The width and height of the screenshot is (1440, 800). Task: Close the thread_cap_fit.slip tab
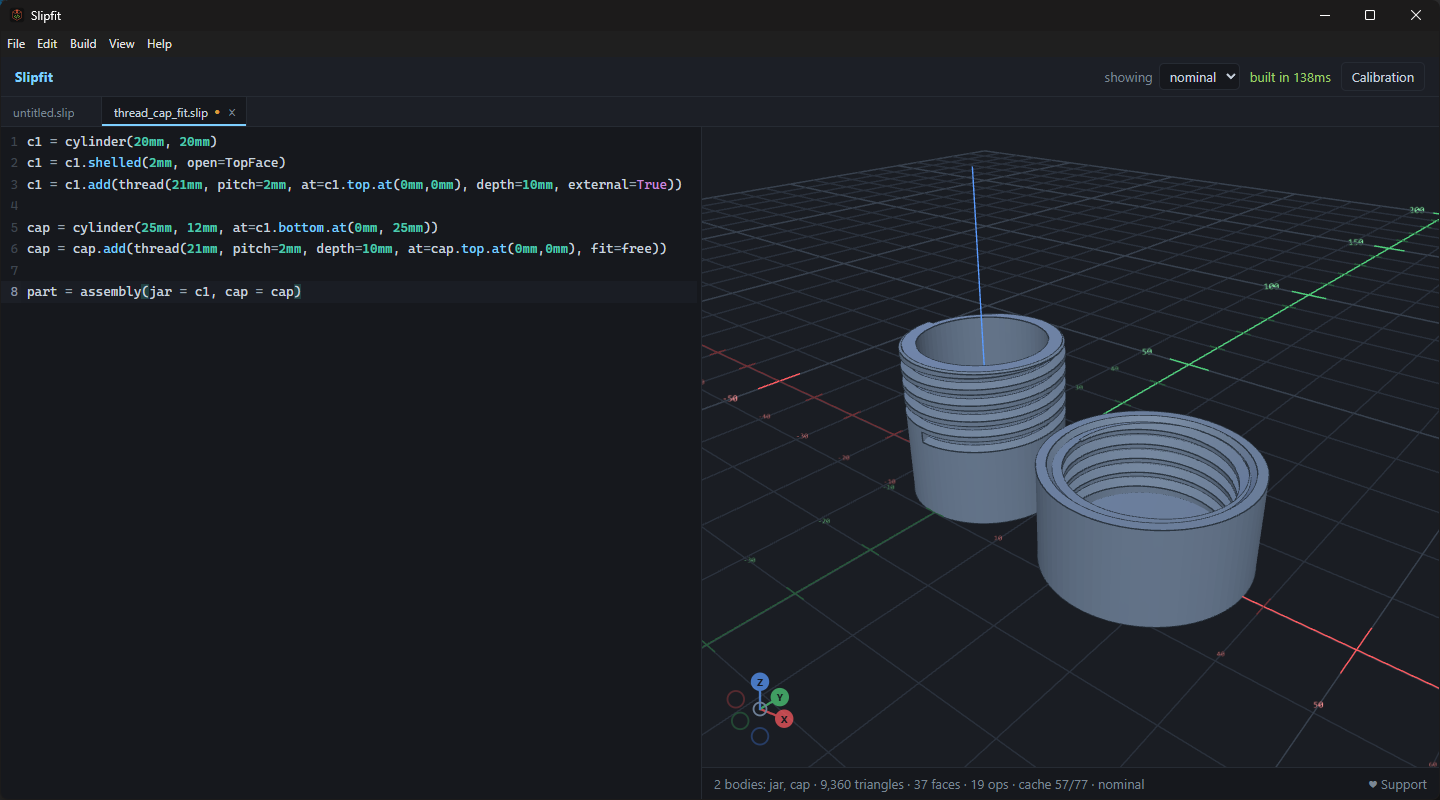point(232,113)
